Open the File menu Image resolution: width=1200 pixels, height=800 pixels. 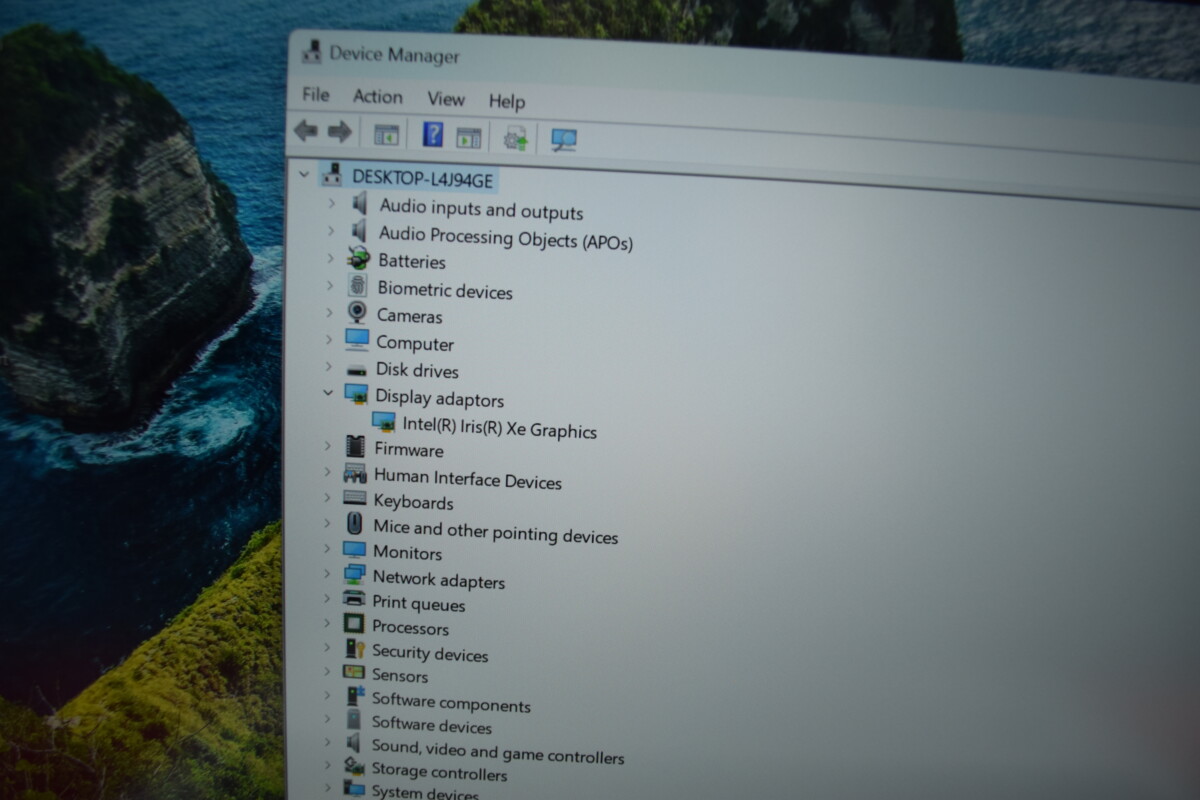click(x=315, y=94)
